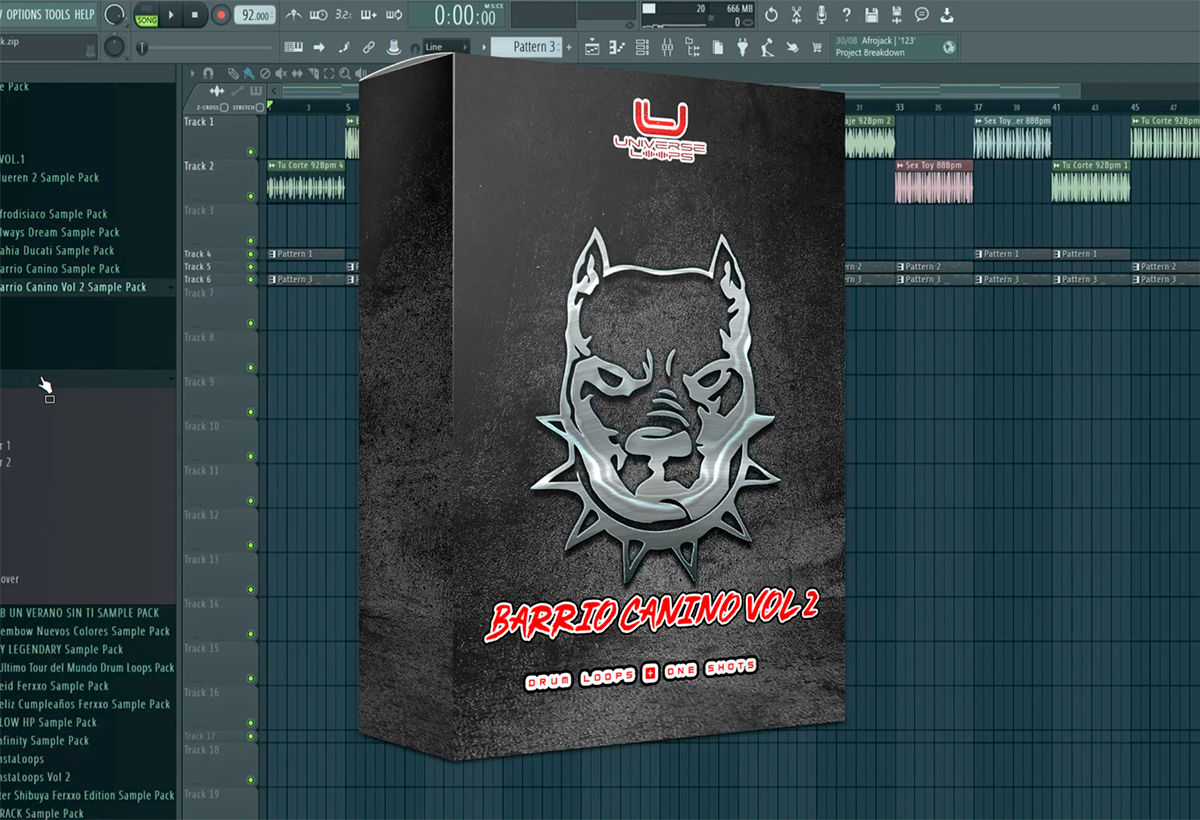Screen dimensions: 1200x820
Task: Open the Piano Roll view icon
Action: tap(618, 47)
